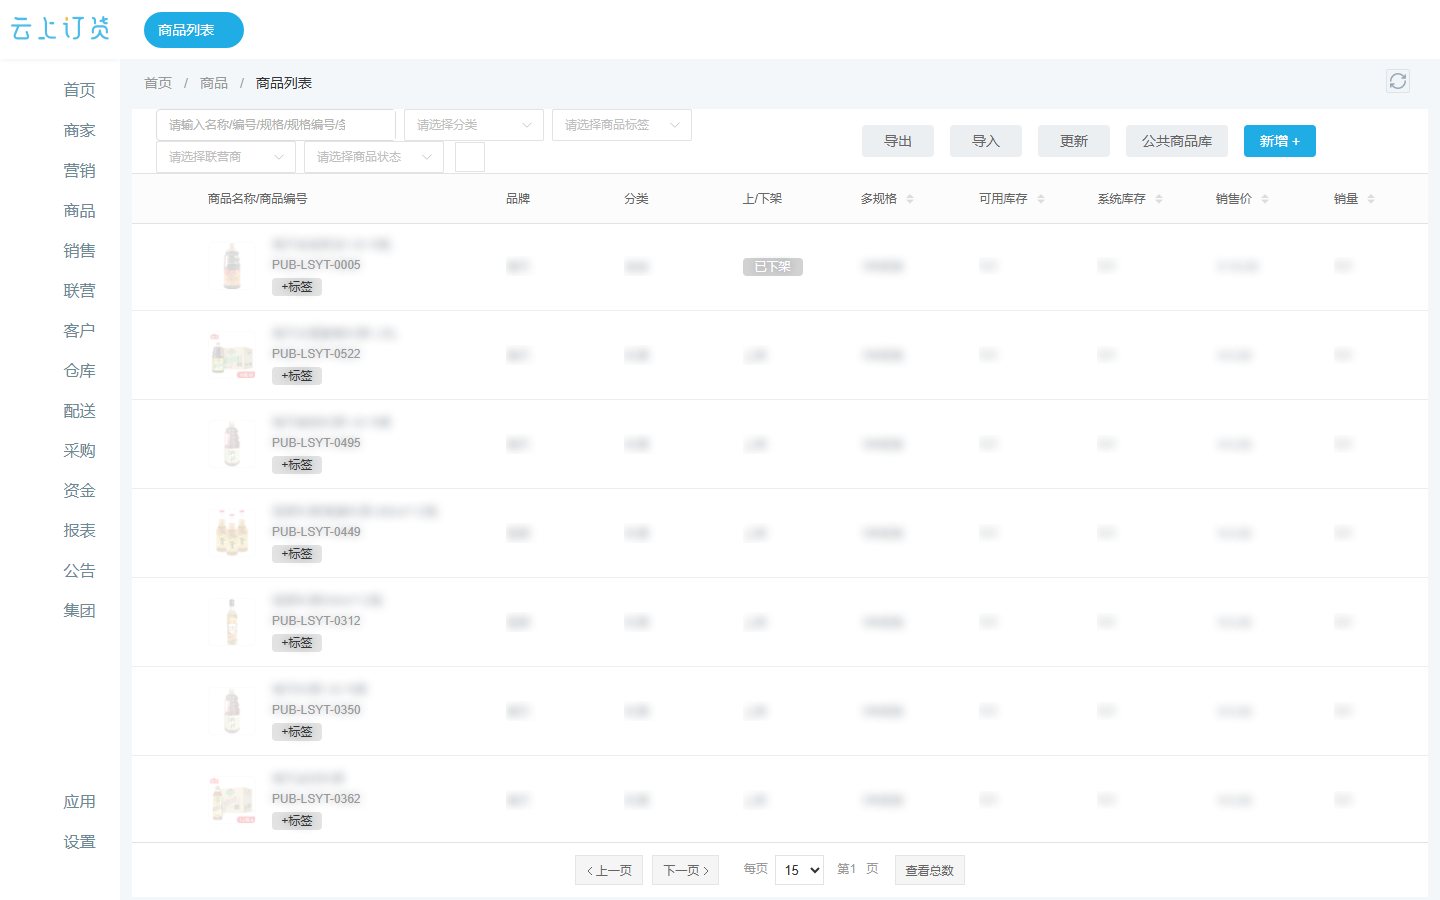
Task: Click the blank button beside 请选择商品状态
Action: (470, 157)
